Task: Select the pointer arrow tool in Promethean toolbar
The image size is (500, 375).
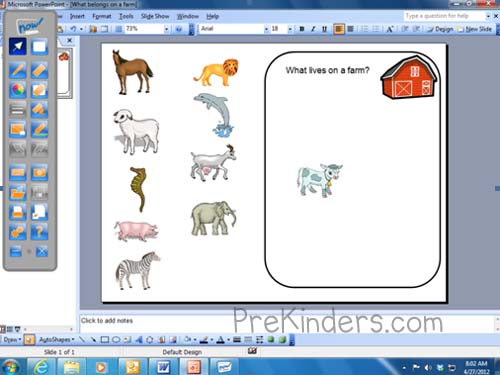Action: (18, 47)
